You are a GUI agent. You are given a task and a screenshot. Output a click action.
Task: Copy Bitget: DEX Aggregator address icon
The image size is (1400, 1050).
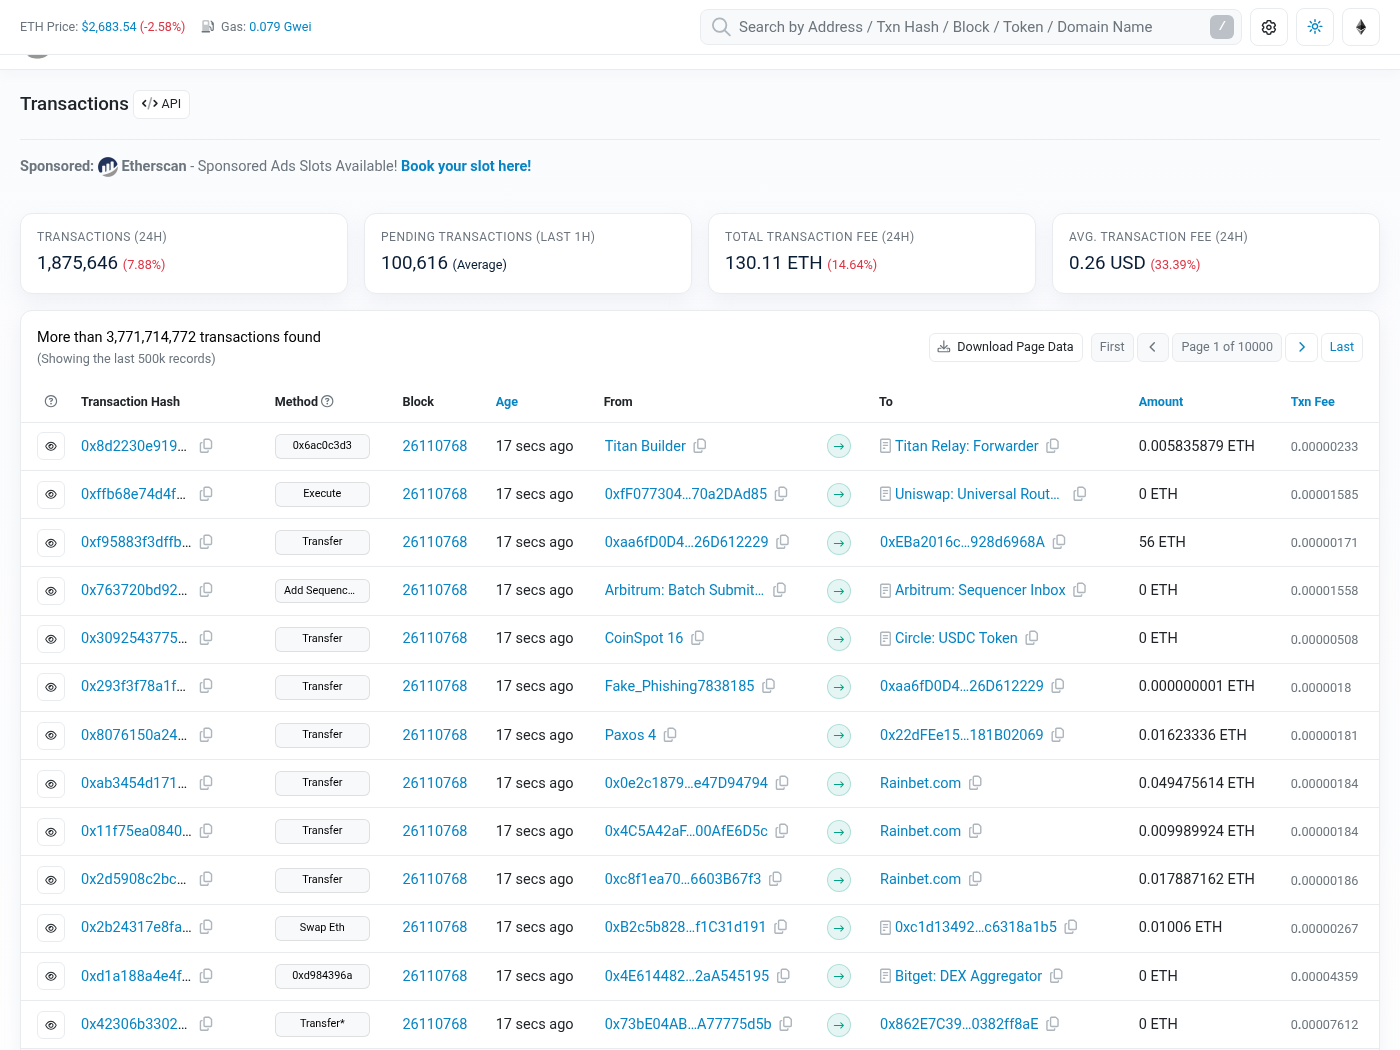point(1056,976)
